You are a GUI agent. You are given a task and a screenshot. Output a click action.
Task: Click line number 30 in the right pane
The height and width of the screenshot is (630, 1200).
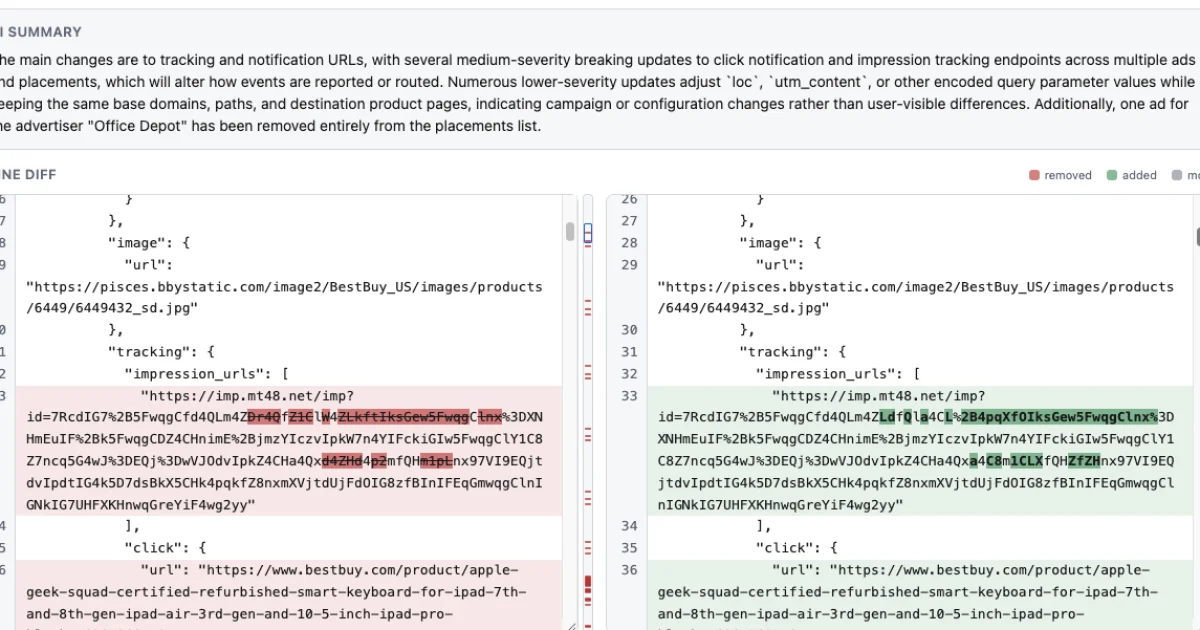point(629,329)
